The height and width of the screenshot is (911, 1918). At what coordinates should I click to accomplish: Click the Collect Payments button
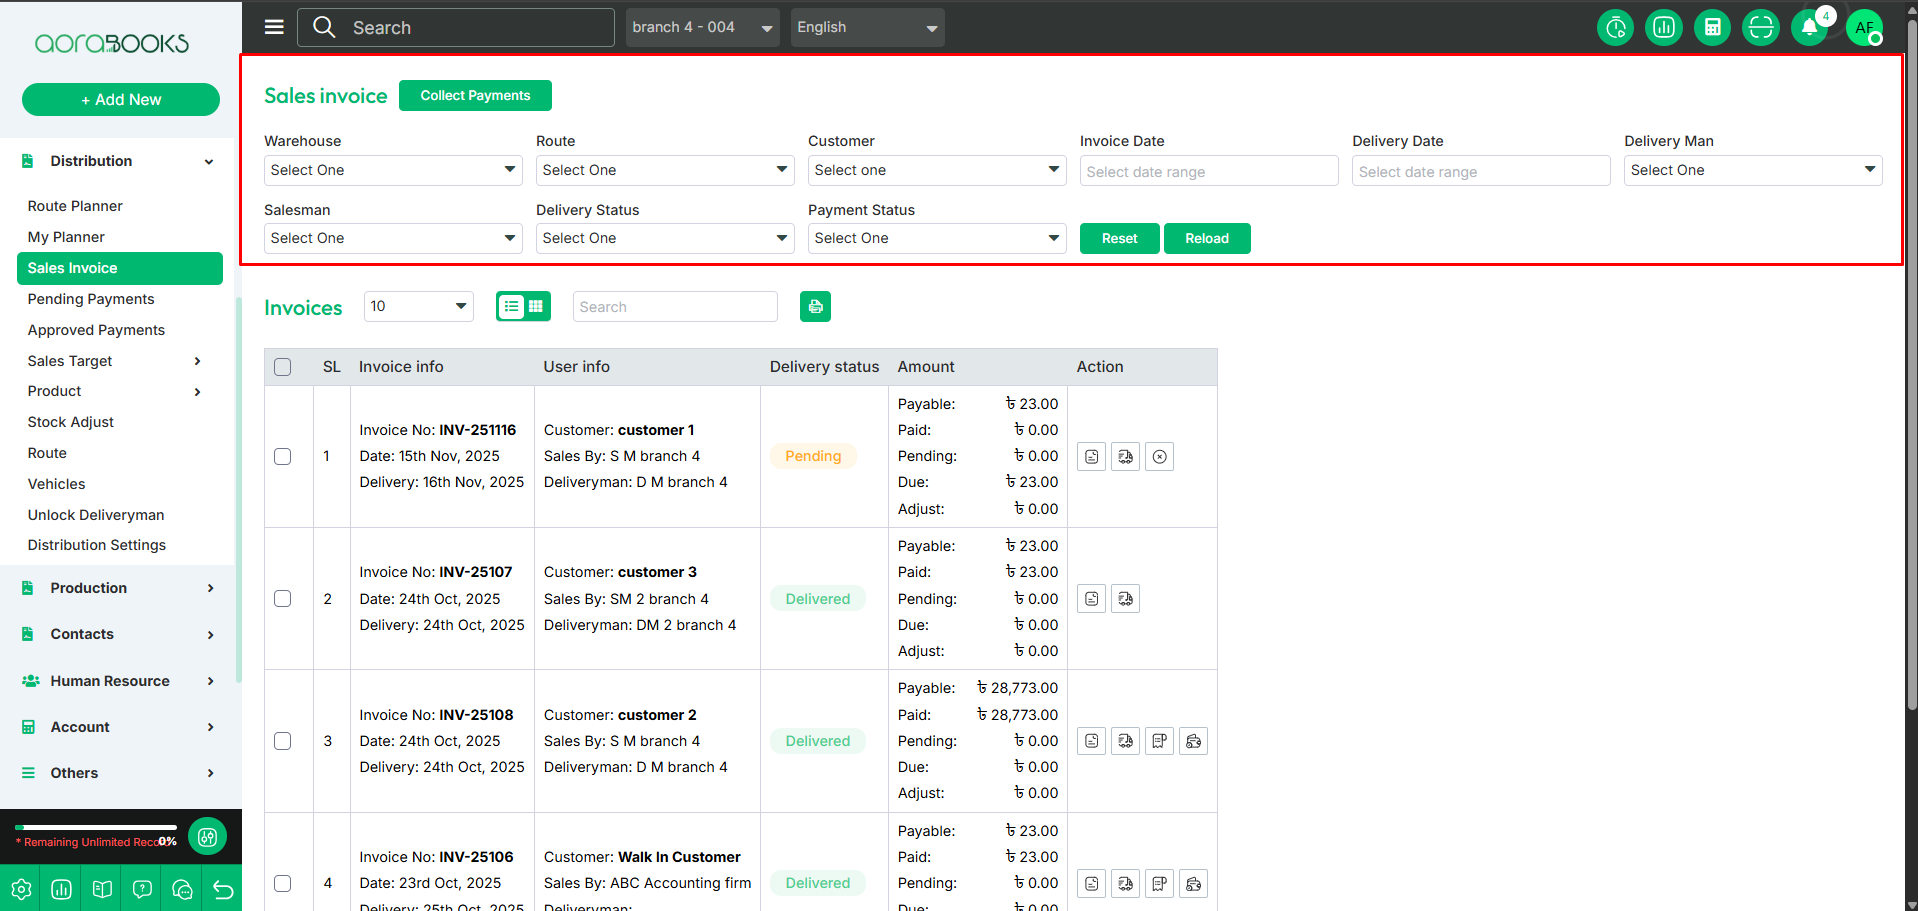point(475,96)
